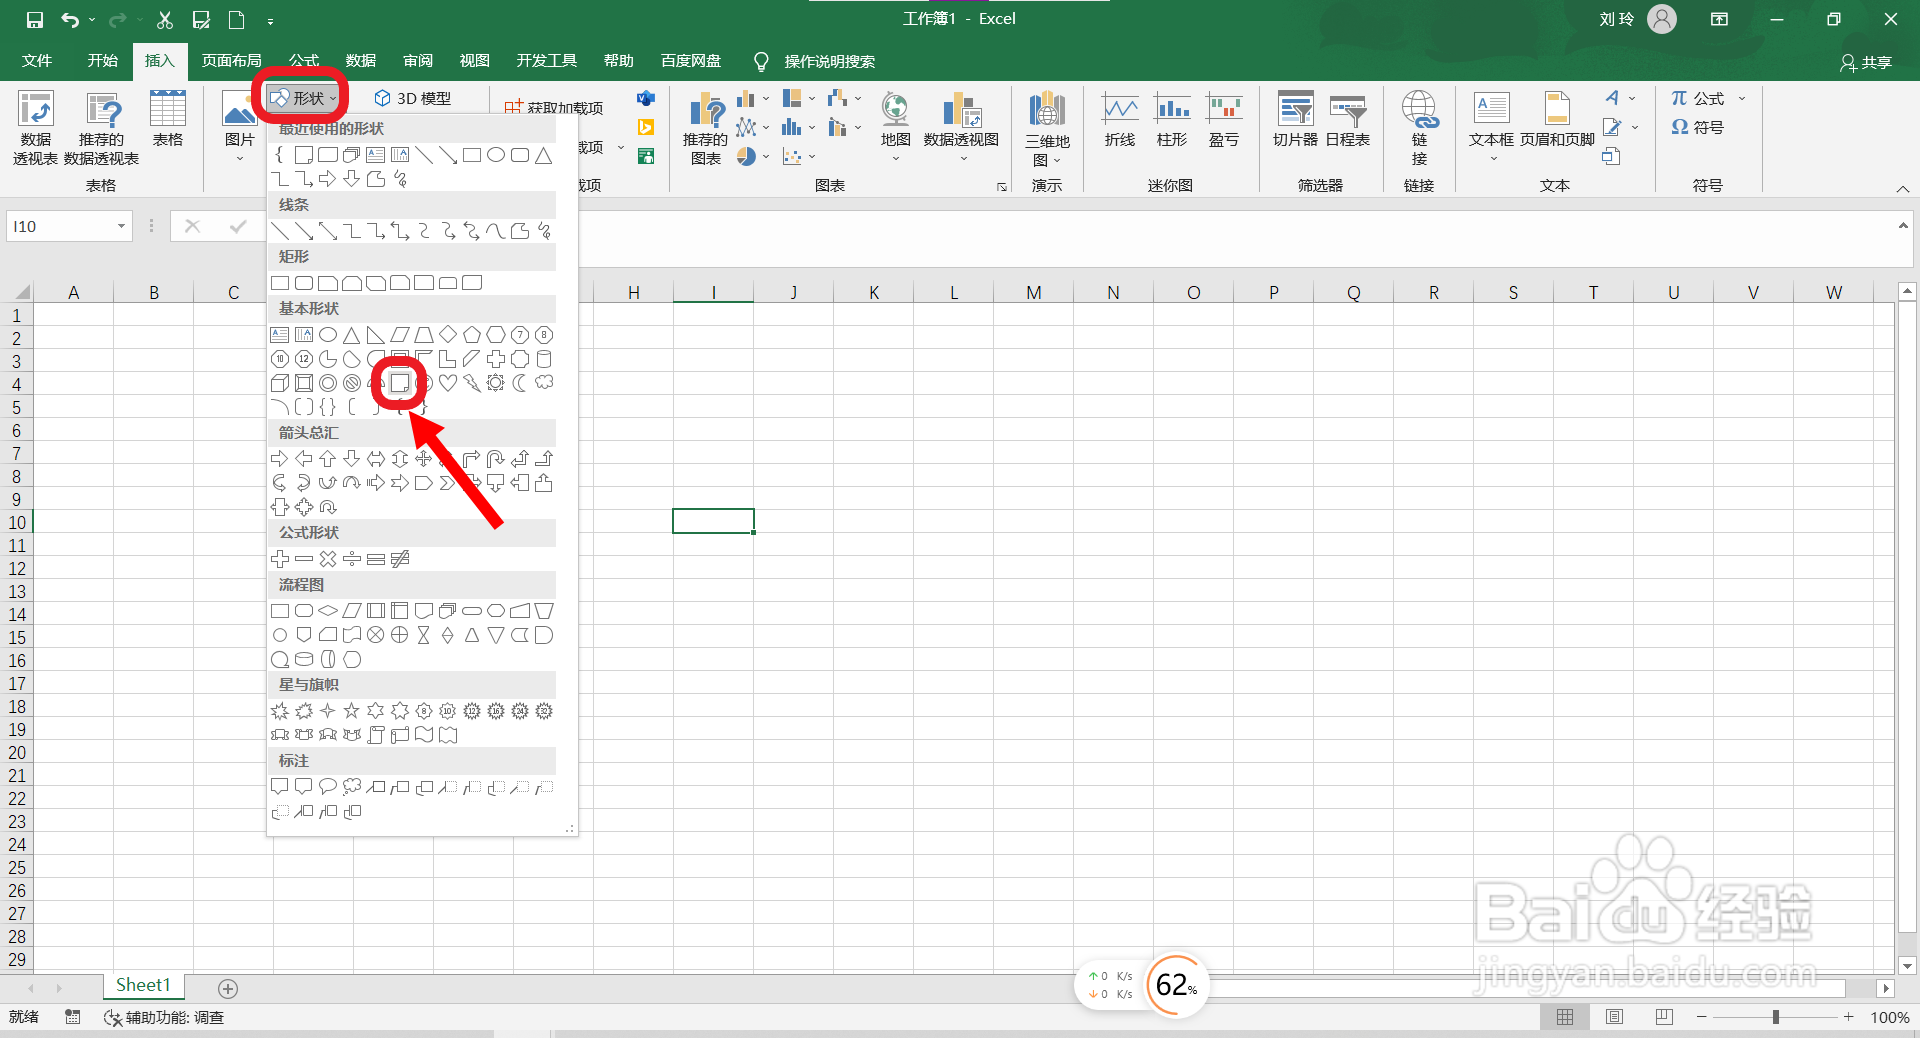Click the Symbol (符号) button
1920x1038 pixels.
tap(1698, 127)
